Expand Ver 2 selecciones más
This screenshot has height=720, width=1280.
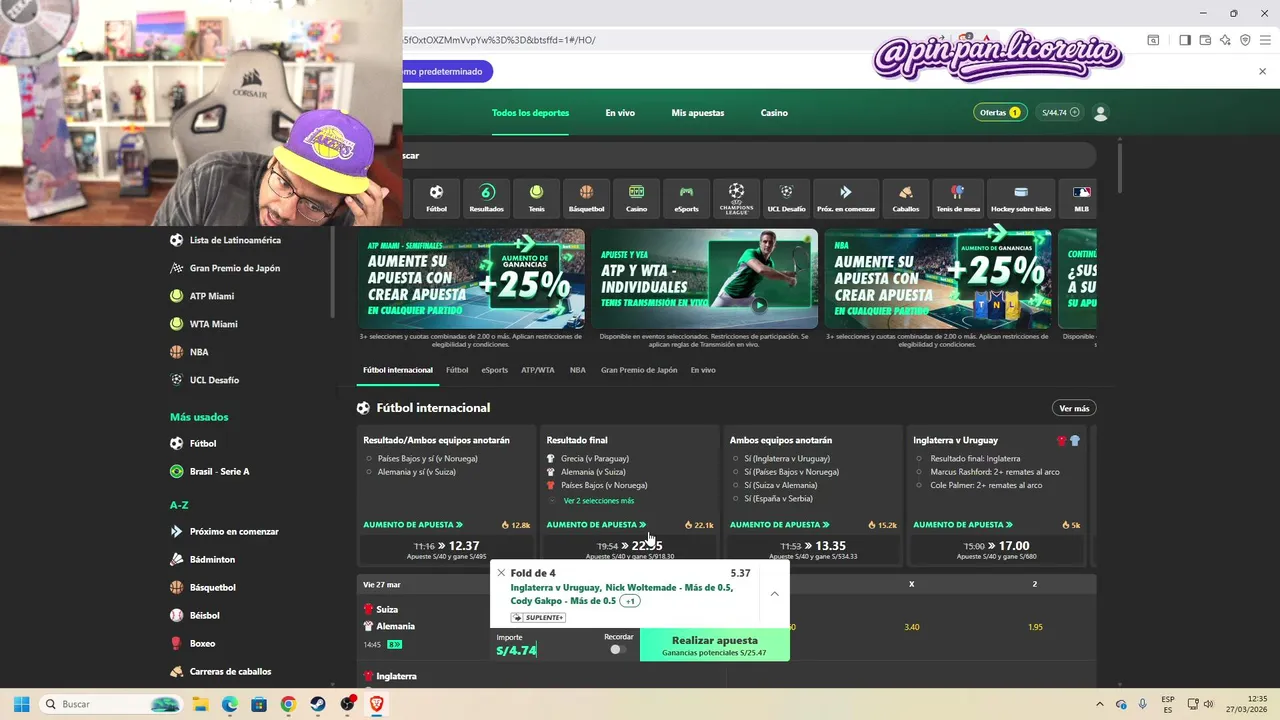tap(598, 500)
